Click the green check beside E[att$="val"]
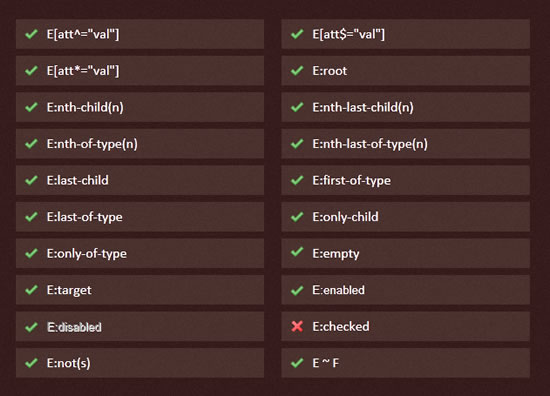The height and width of the screenshot is (396, 550). tap(297, 34)
